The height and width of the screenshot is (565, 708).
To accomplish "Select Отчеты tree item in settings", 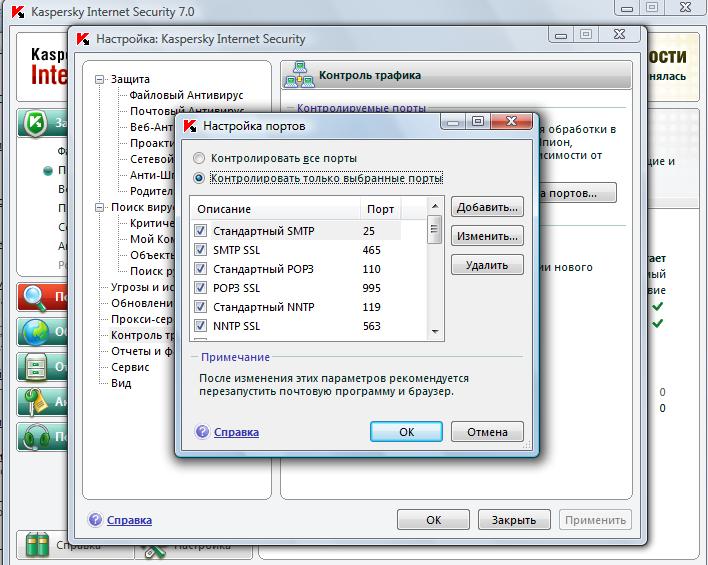I will point(142,351).
